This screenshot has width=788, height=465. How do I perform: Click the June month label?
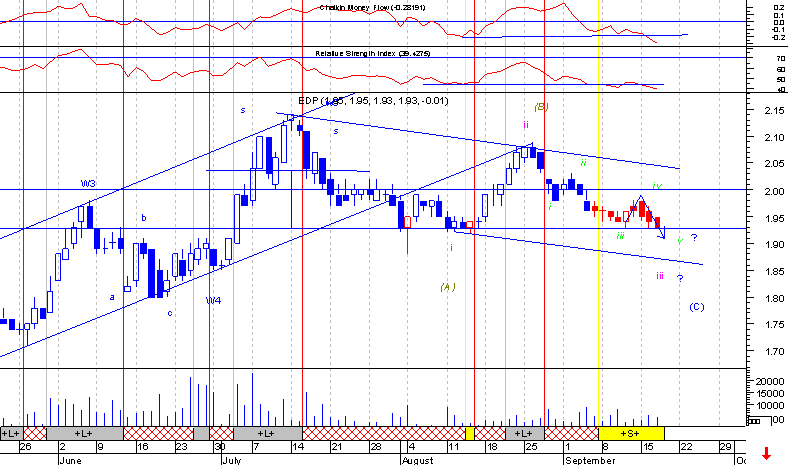[x=70, y=460]
